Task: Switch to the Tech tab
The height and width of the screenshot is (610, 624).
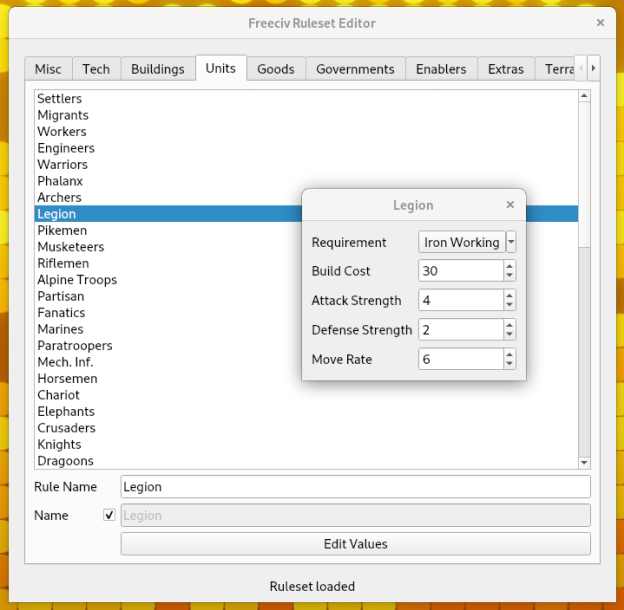Action: 96,69
